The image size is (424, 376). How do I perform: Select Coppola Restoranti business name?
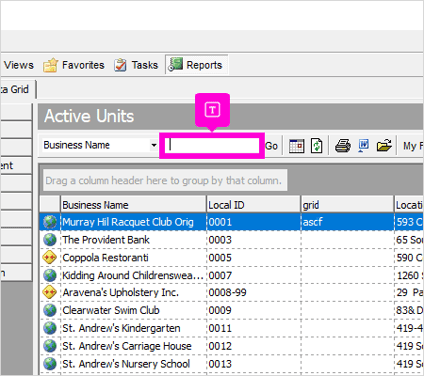(105, 258)
